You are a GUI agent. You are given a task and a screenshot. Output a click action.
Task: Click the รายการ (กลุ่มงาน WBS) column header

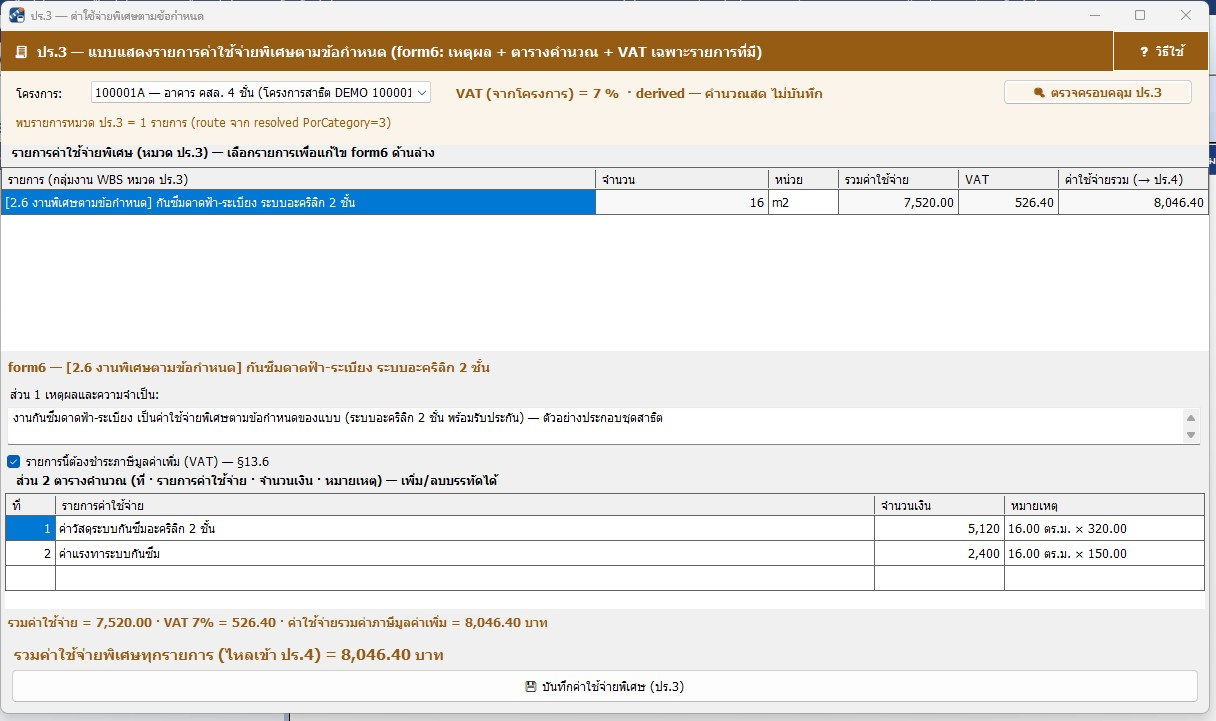pos(299,180)
